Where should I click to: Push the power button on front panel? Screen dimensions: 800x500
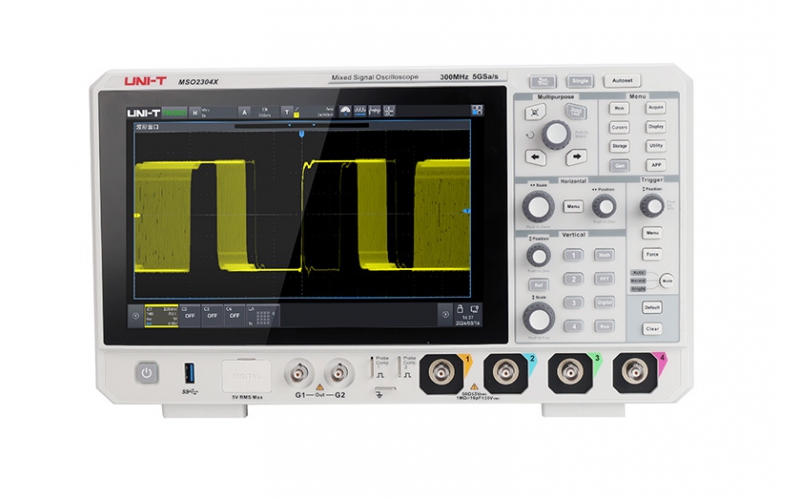(x=146, y=373)
